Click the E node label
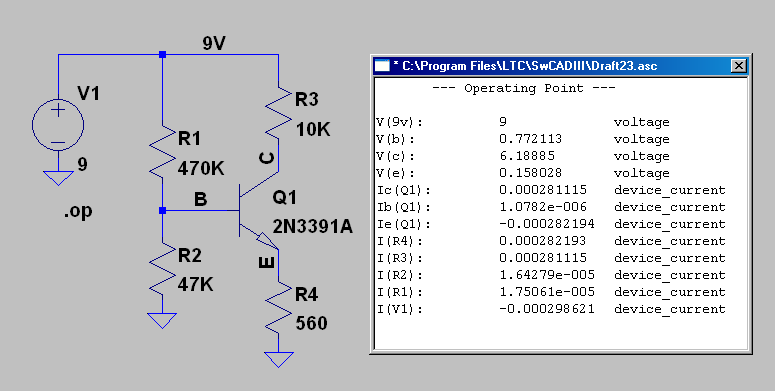This screenshot has height=391, width=775. [266, 262]
